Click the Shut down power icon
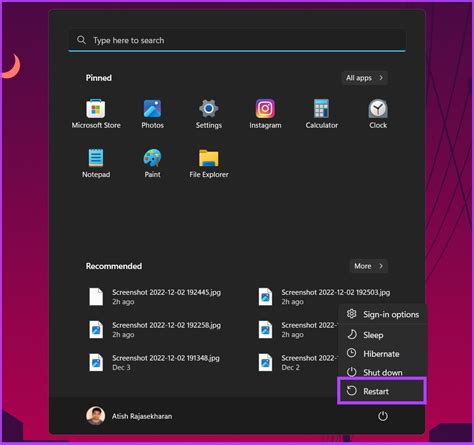 (x=351, y=372)
